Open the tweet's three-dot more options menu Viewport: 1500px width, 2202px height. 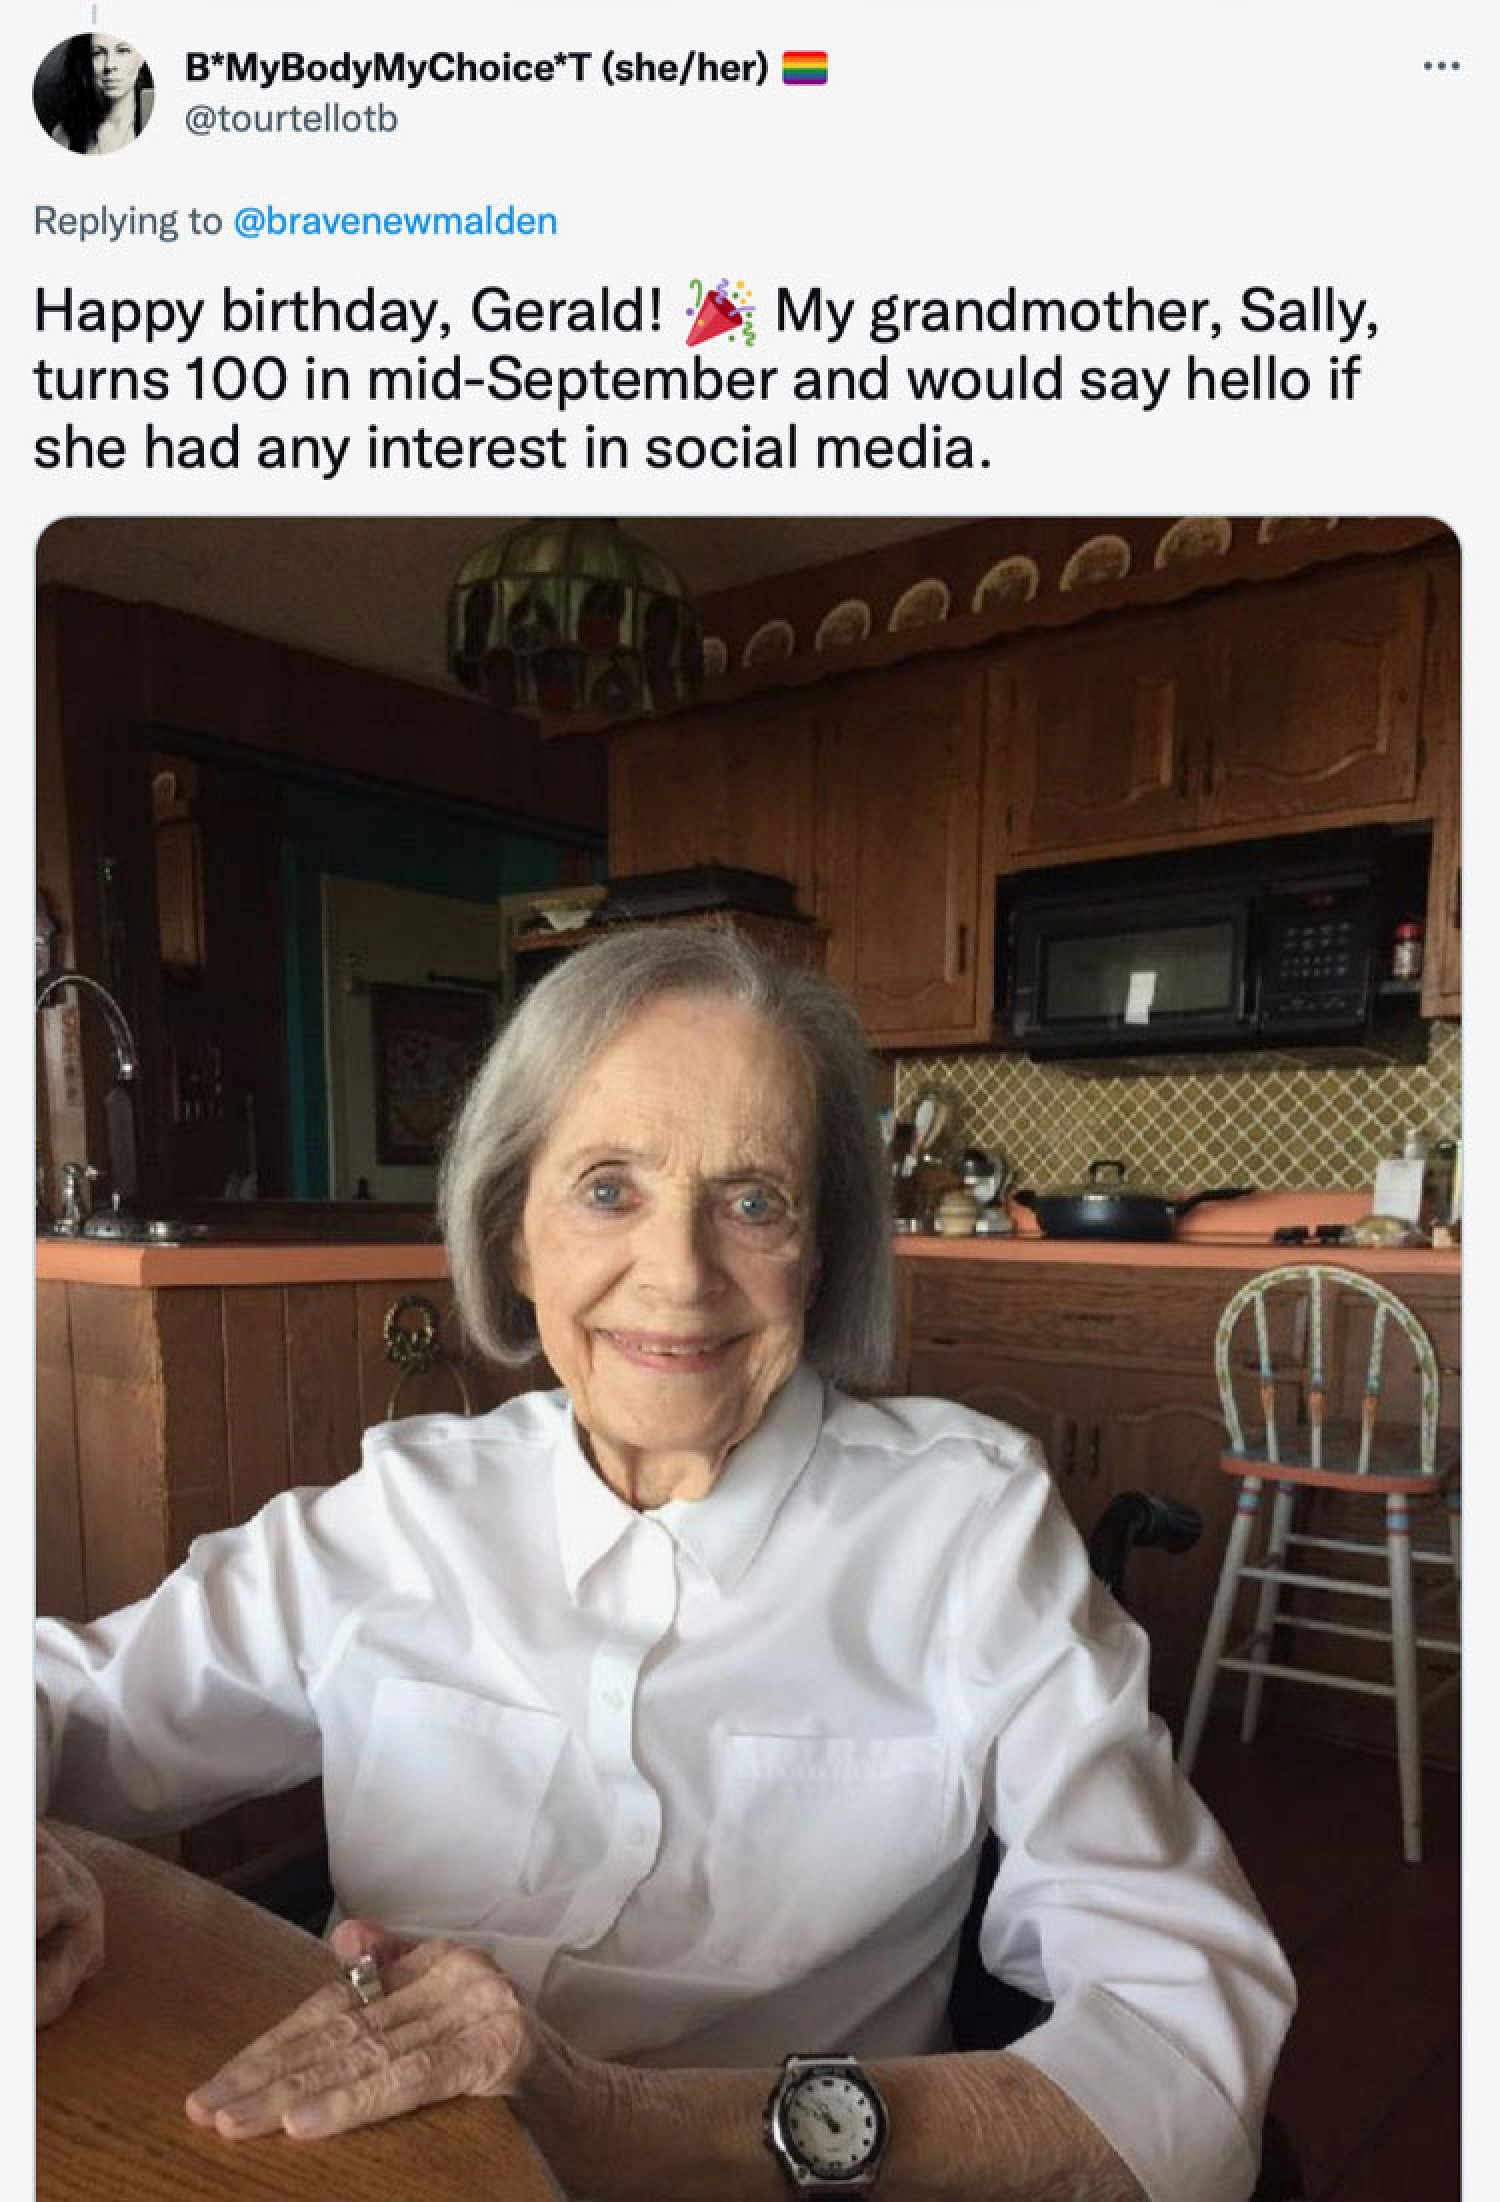coord(1441,68)
